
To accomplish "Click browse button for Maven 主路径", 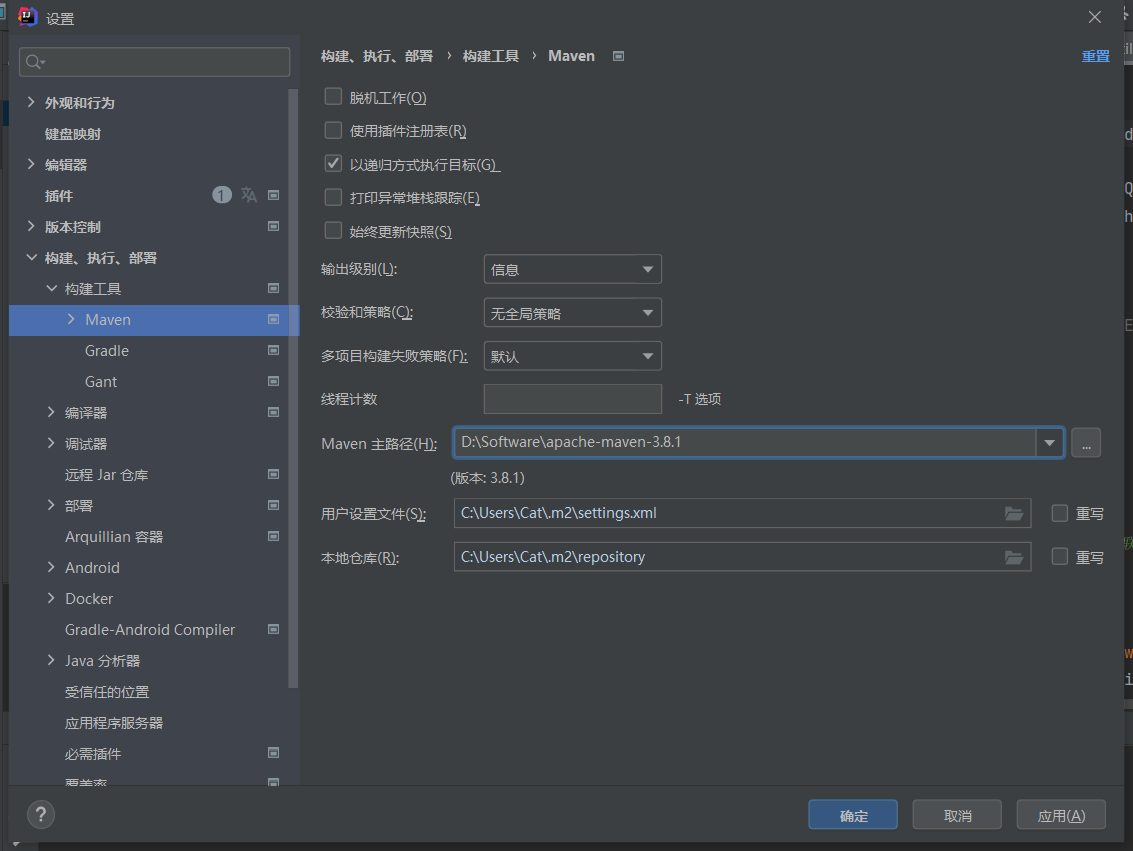I will tap(1086, 442).
